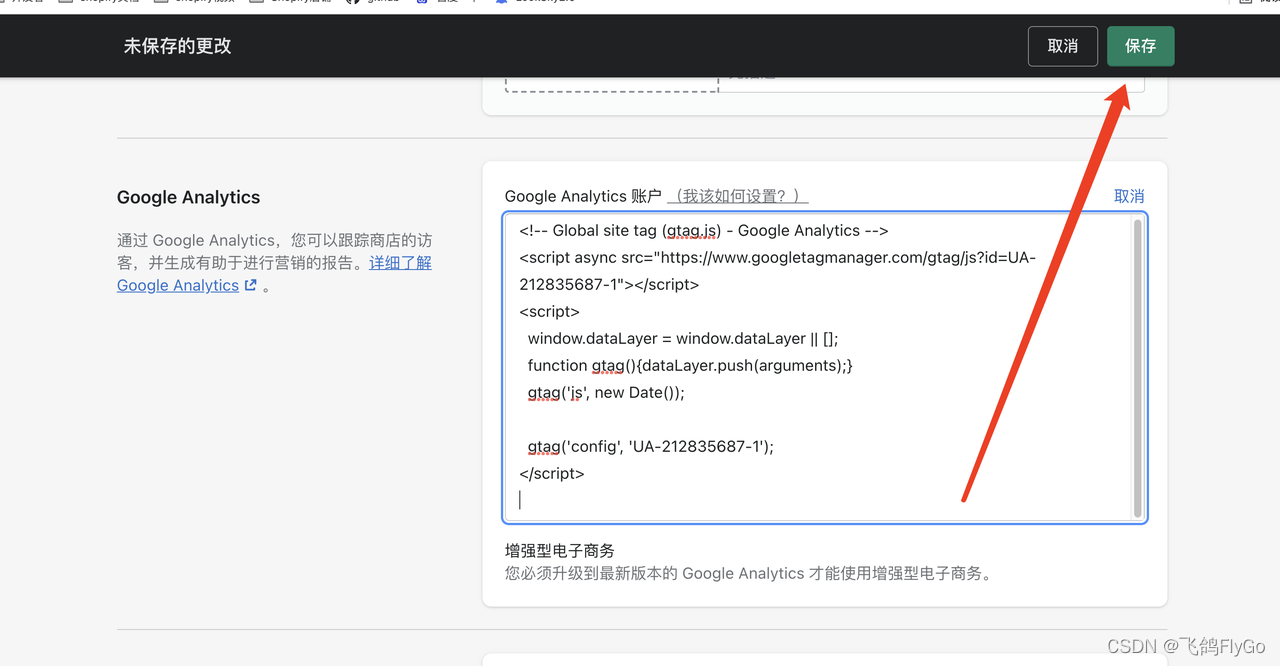Click the line gtag('config', 'UA-212835687-1');
The height and width of the screenshot is (666, 1280).
[651, 446]
